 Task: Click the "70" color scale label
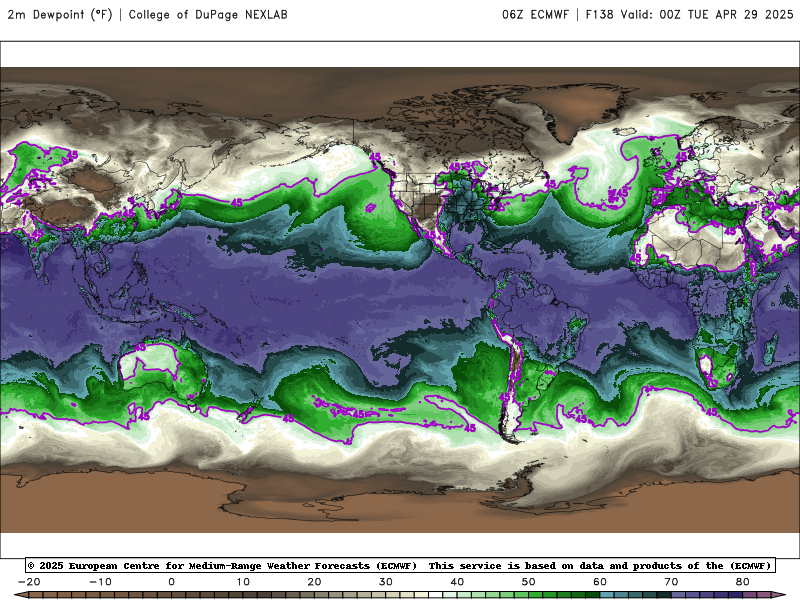[x=671, y=582]
